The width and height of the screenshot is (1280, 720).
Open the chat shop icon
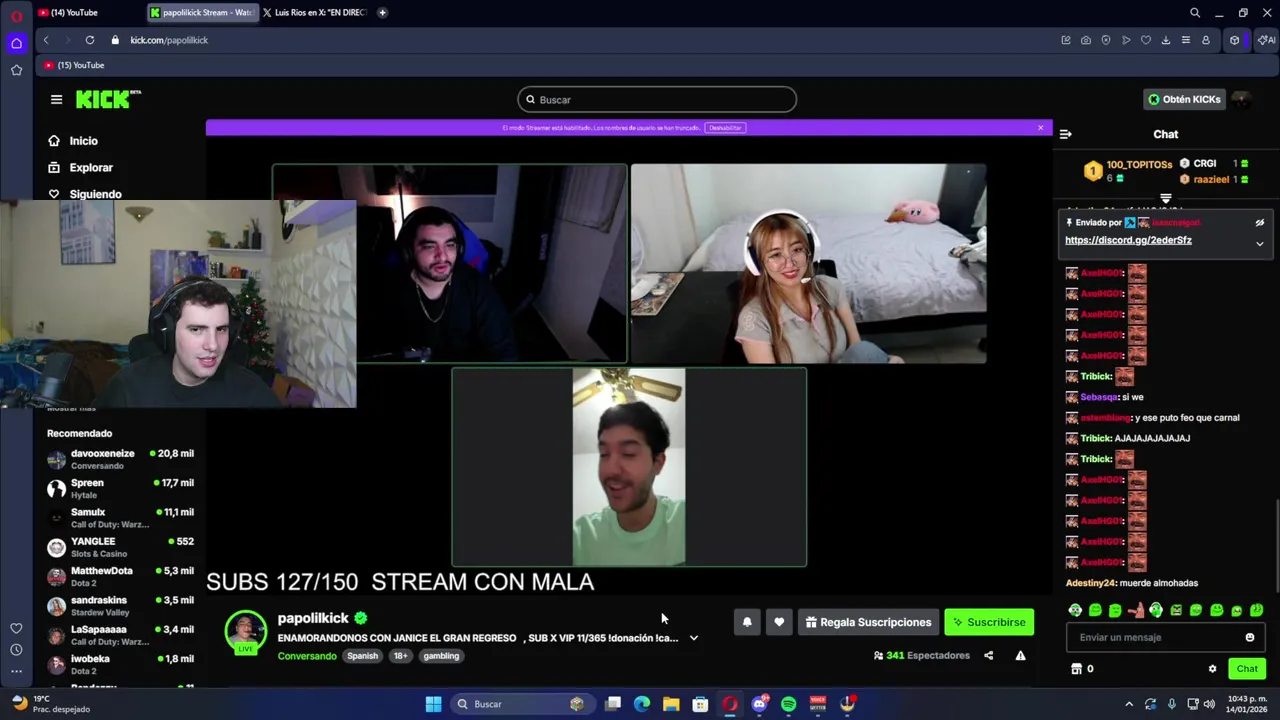click(x=1076, y=669)
